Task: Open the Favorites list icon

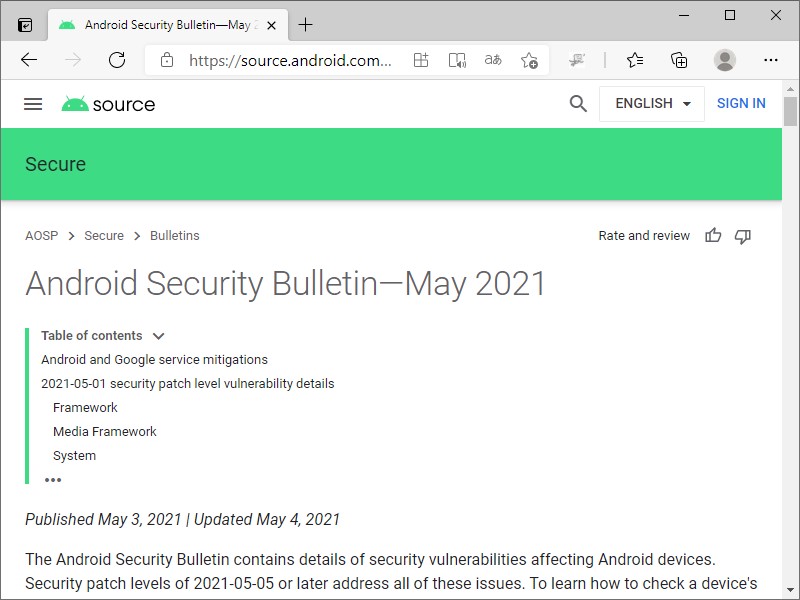Action: point(635,60)
